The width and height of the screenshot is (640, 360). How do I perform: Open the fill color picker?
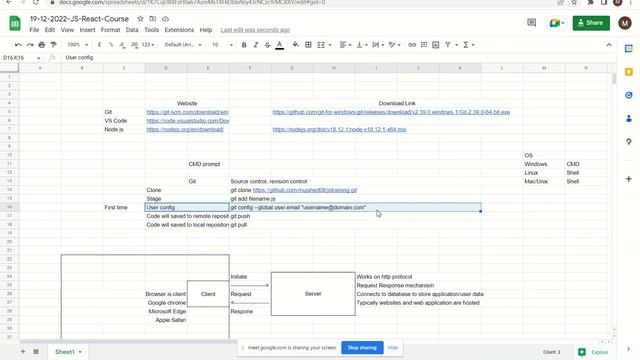[296, 45]
